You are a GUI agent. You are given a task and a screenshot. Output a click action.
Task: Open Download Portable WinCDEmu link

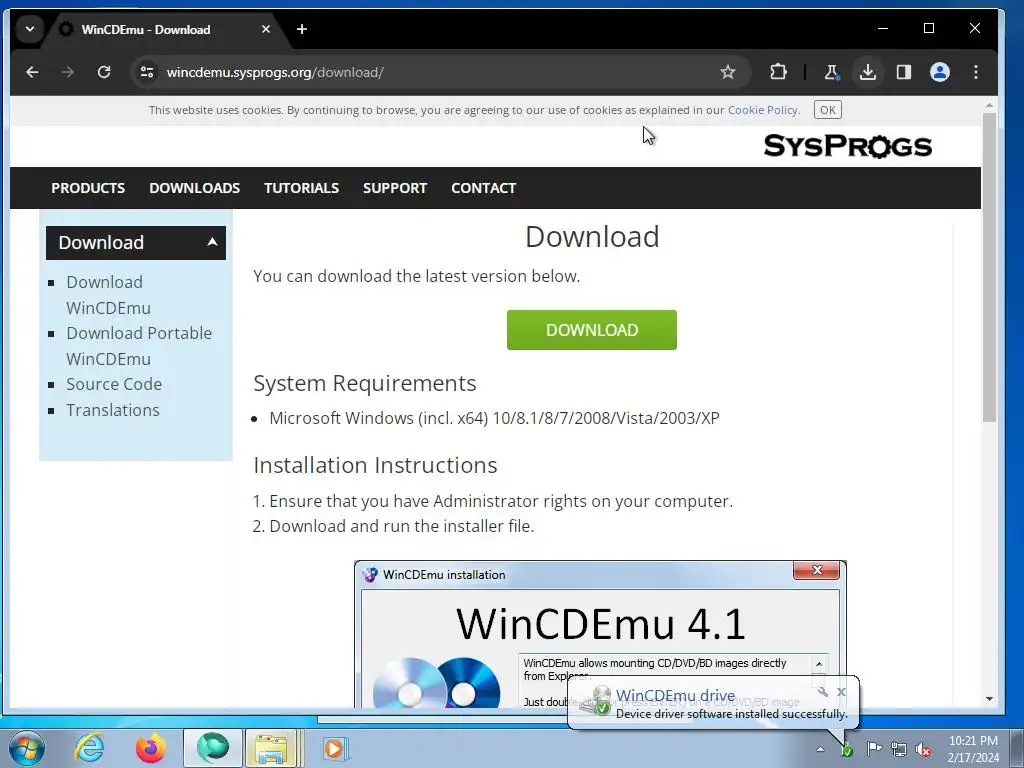tap(138, 345)
